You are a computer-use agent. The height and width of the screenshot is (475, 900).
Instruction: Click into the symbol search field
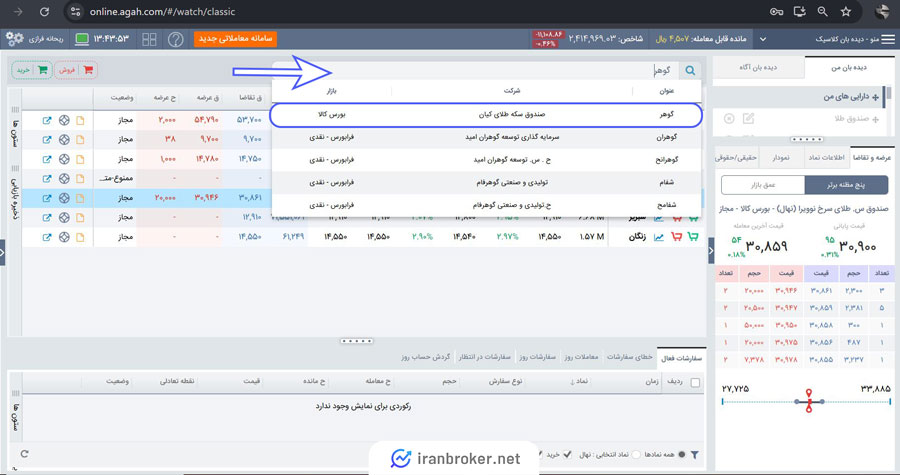point(476,70)
